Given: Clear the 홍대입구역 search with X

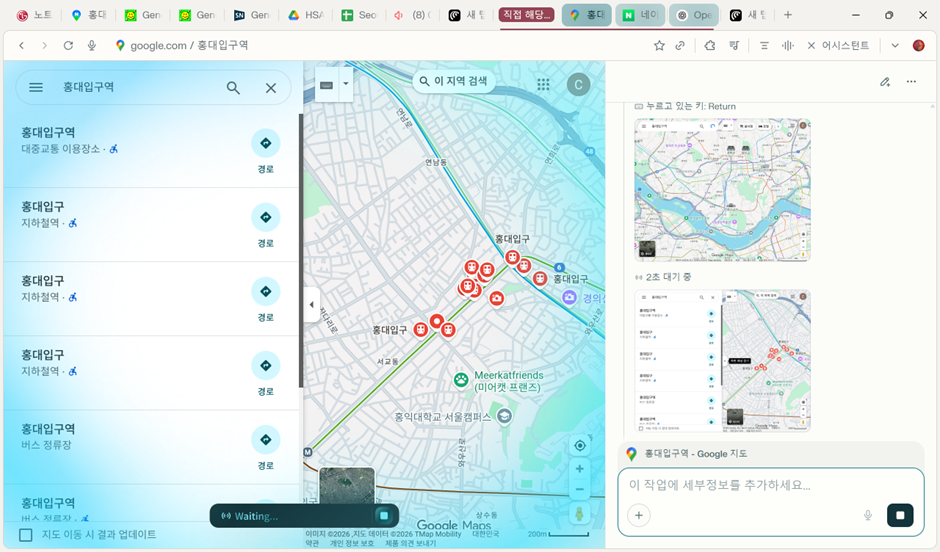Looking at the screenshot, I should [x=271, y=88].
